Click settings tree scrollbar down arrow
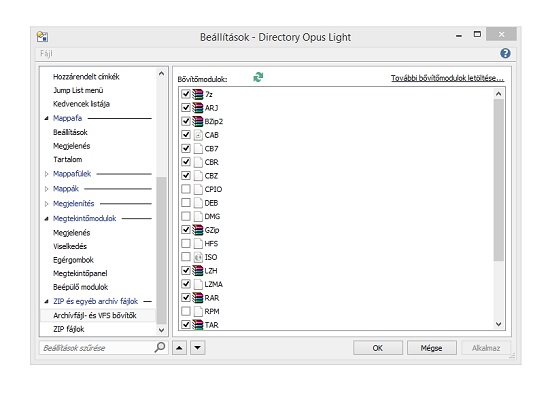This screenshot has width=550, height=403. click(x=161, y=330)
